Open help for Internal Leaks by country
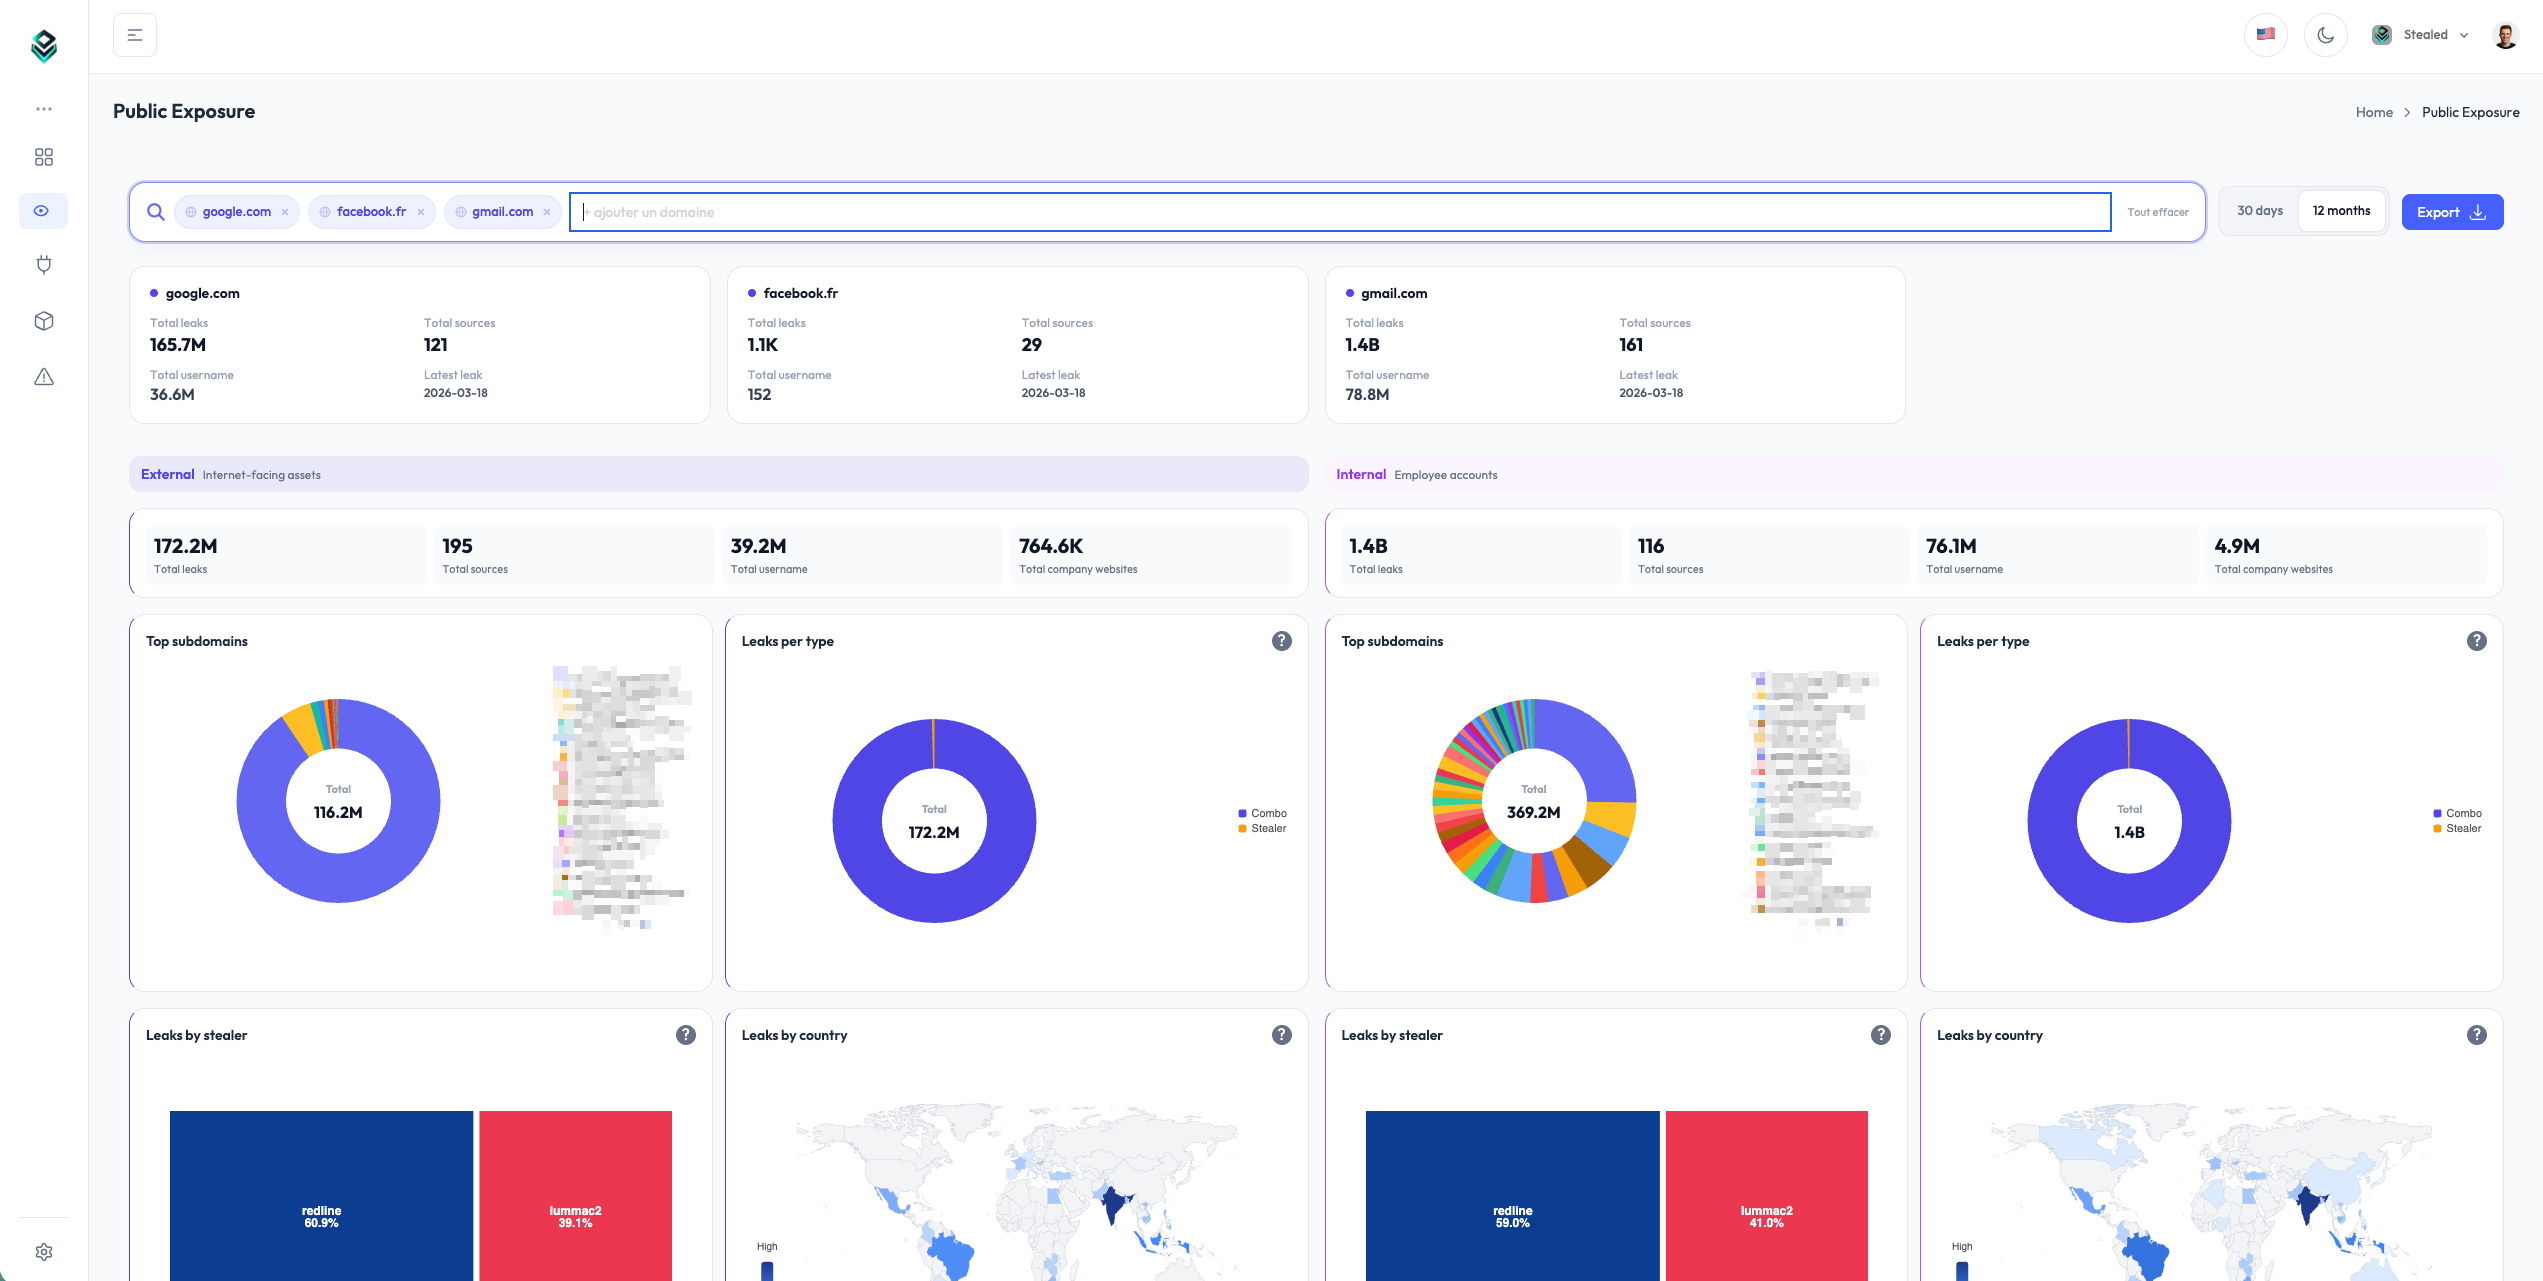 [2477, 1035]
